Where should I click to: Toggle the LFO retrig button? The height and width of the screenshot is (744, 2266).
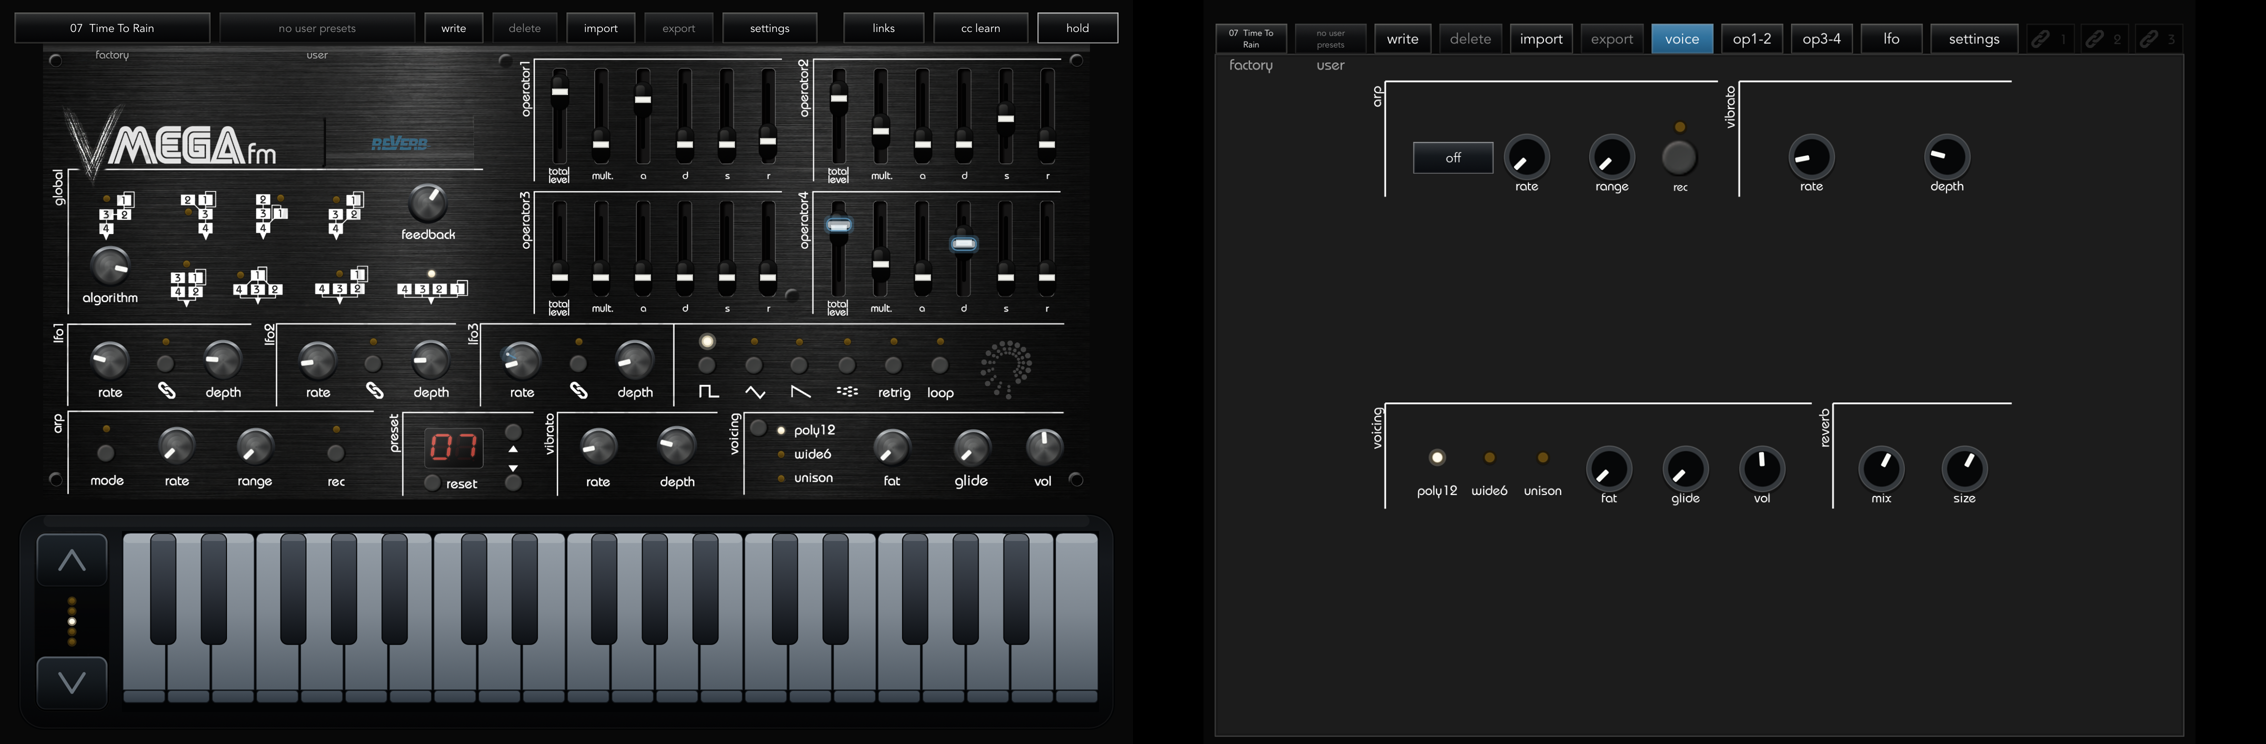[x=893, y=366]
